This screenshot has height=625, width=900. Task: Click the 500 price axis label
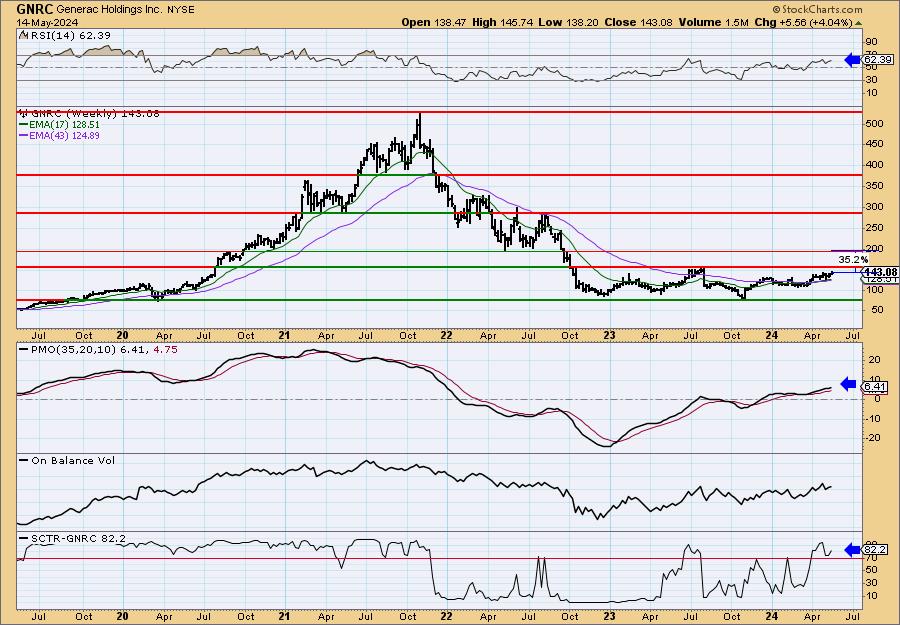[x=876, y=123]
